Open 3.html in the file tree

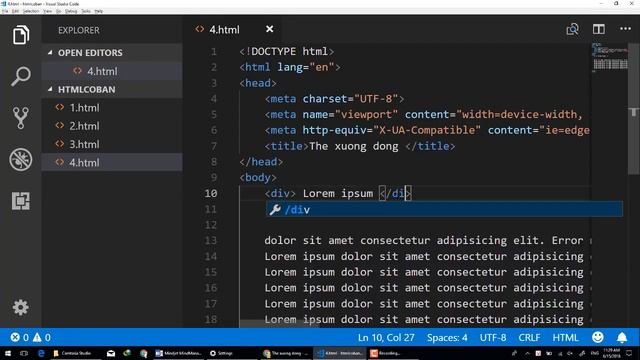pyautogui.click(x=112, y=144)
